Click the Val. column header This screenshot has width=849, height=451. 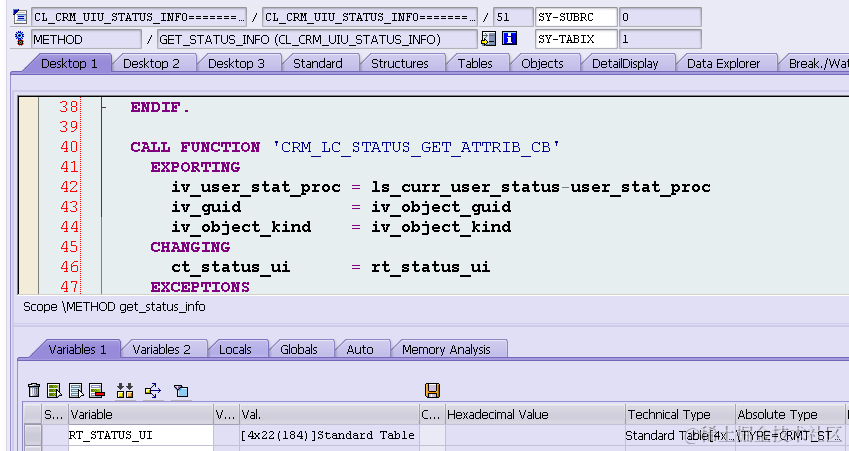329,415
